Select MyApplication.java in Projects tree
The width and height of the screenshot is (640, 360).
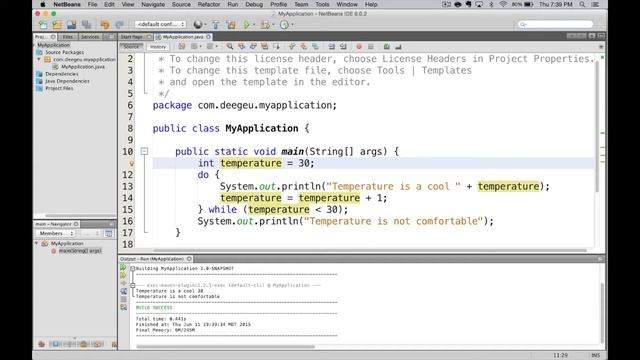point(83,67)
